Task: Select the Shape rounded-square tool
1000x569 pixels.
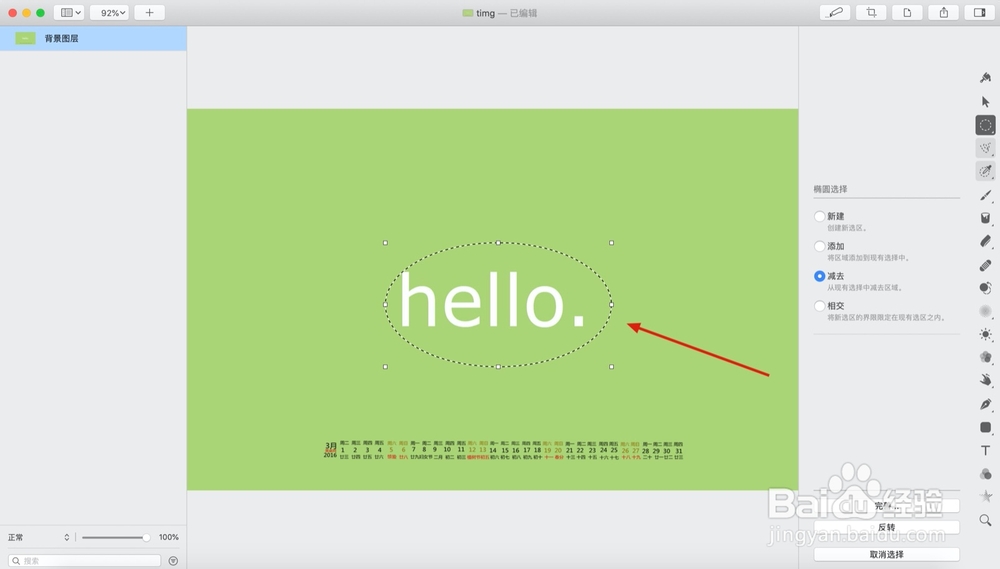Action: pos(985,427)
